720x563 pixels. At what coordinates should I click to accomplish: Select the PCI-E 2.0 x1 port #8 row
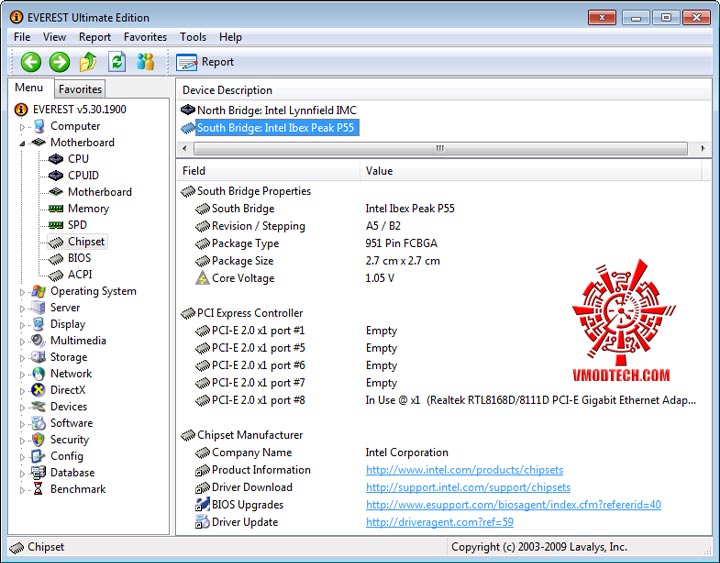pyautogui.click(x=444, y=400)
